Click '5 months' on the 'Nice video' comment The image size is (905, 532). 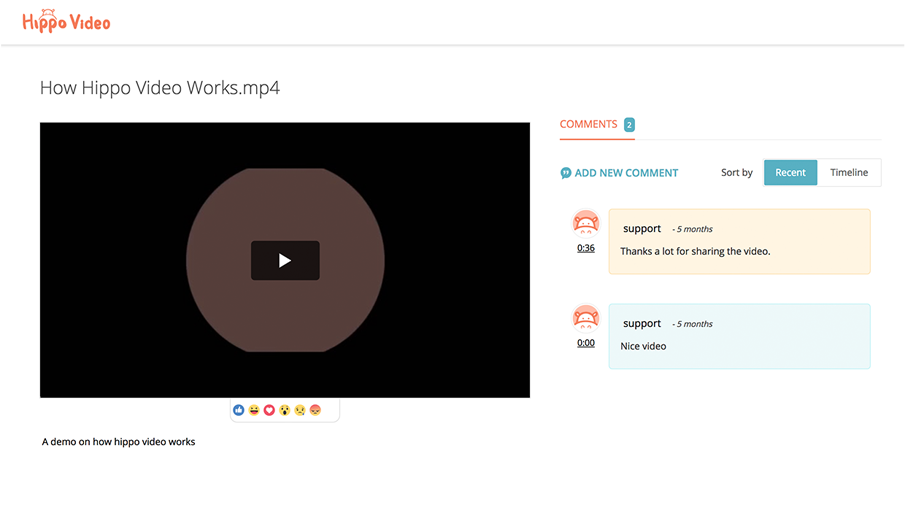tap(694, 324)
